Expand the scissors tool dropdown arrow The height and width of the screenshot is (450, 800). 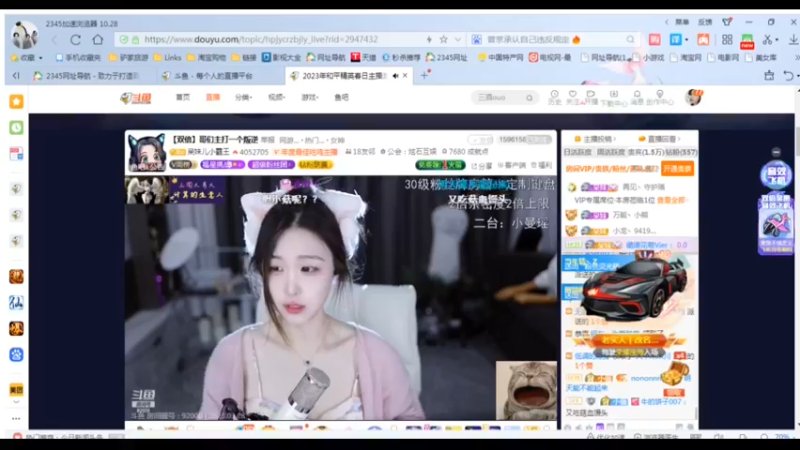pyautogui.click(x=777, y=40)
